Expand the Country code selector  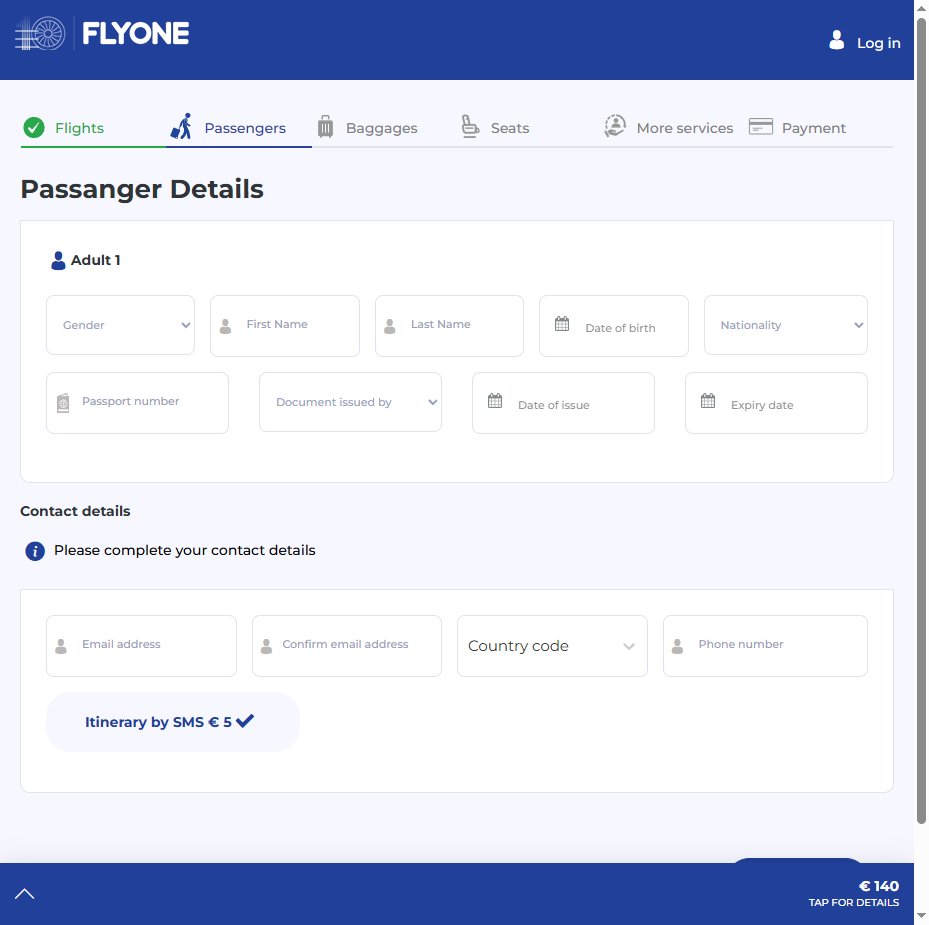coord(552,646)
